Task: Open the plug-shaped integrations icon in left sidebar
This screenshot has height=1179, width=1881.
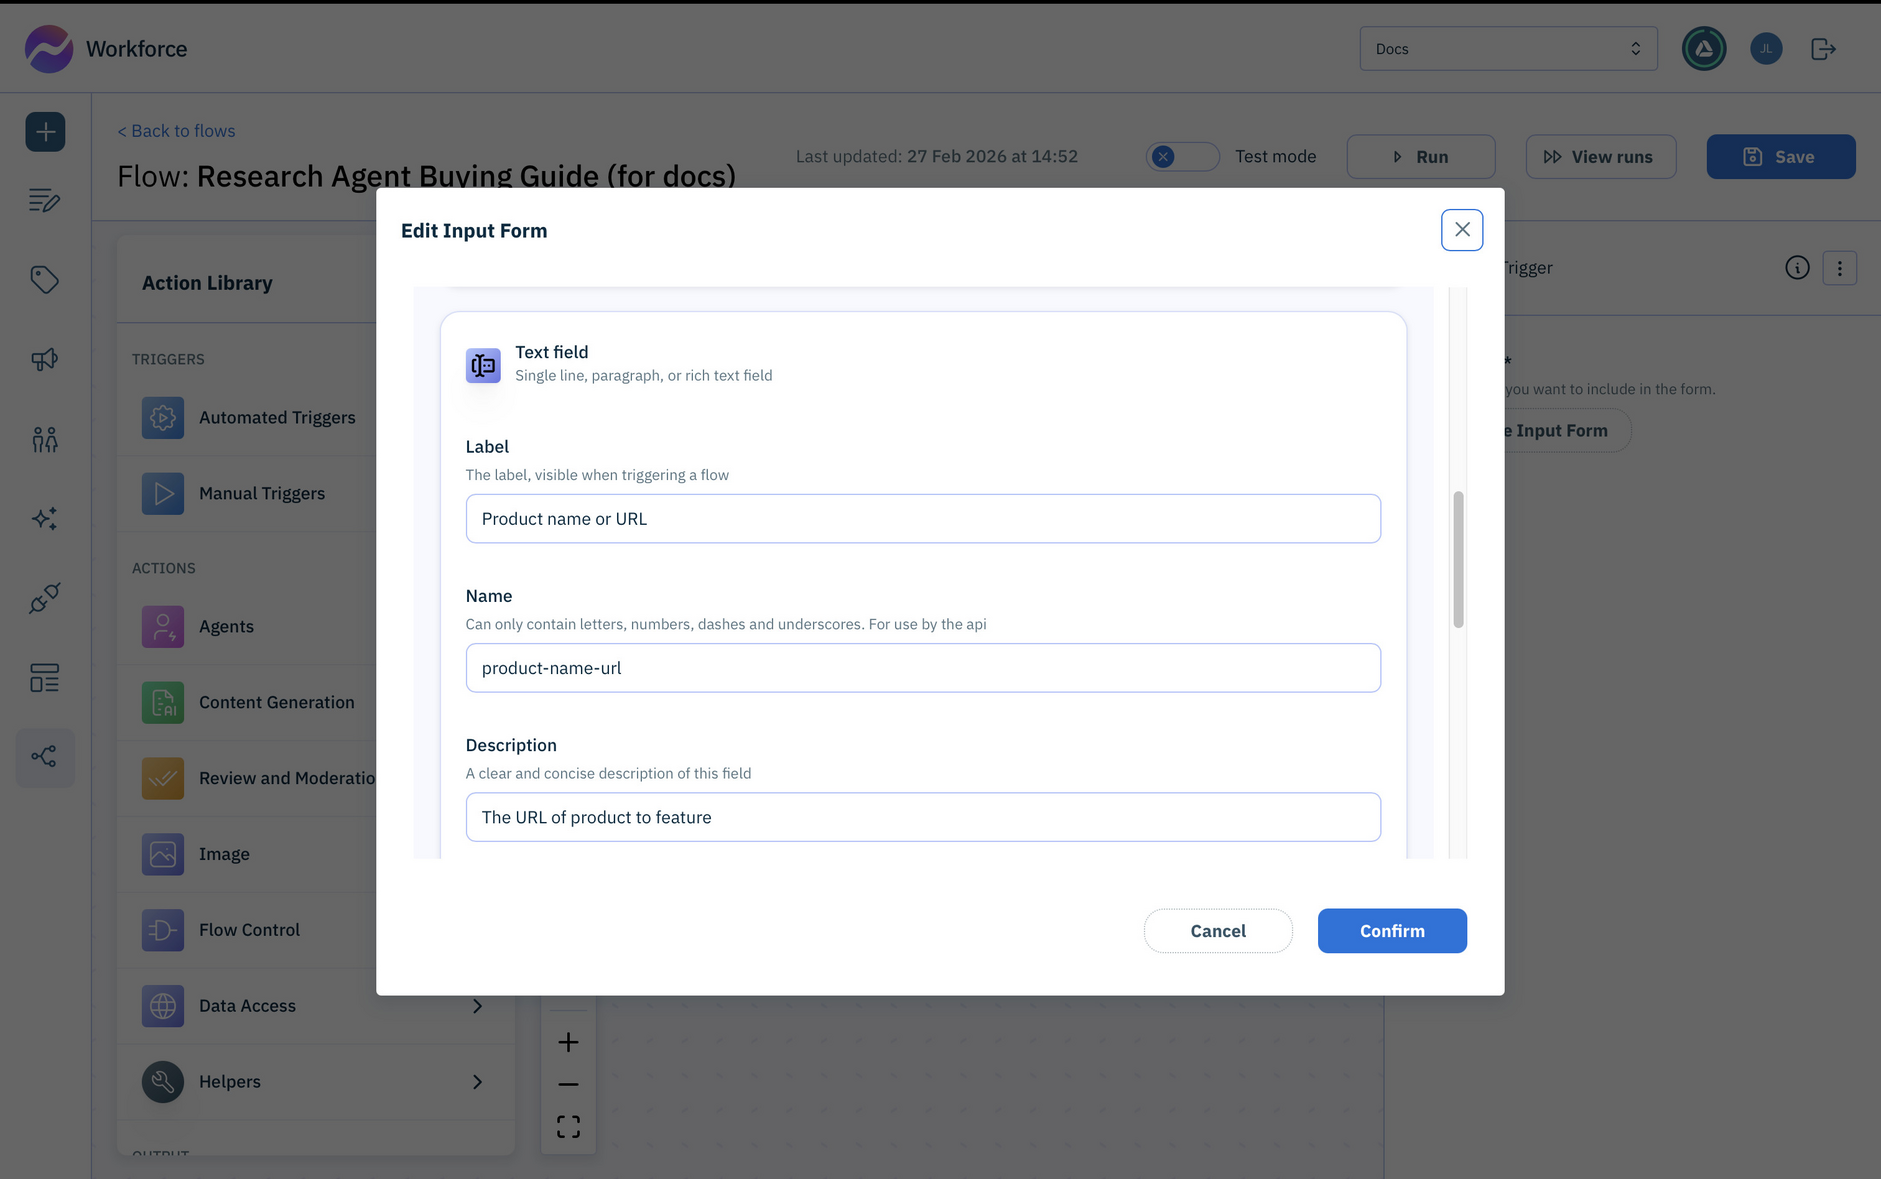Action: pos(45,598)
